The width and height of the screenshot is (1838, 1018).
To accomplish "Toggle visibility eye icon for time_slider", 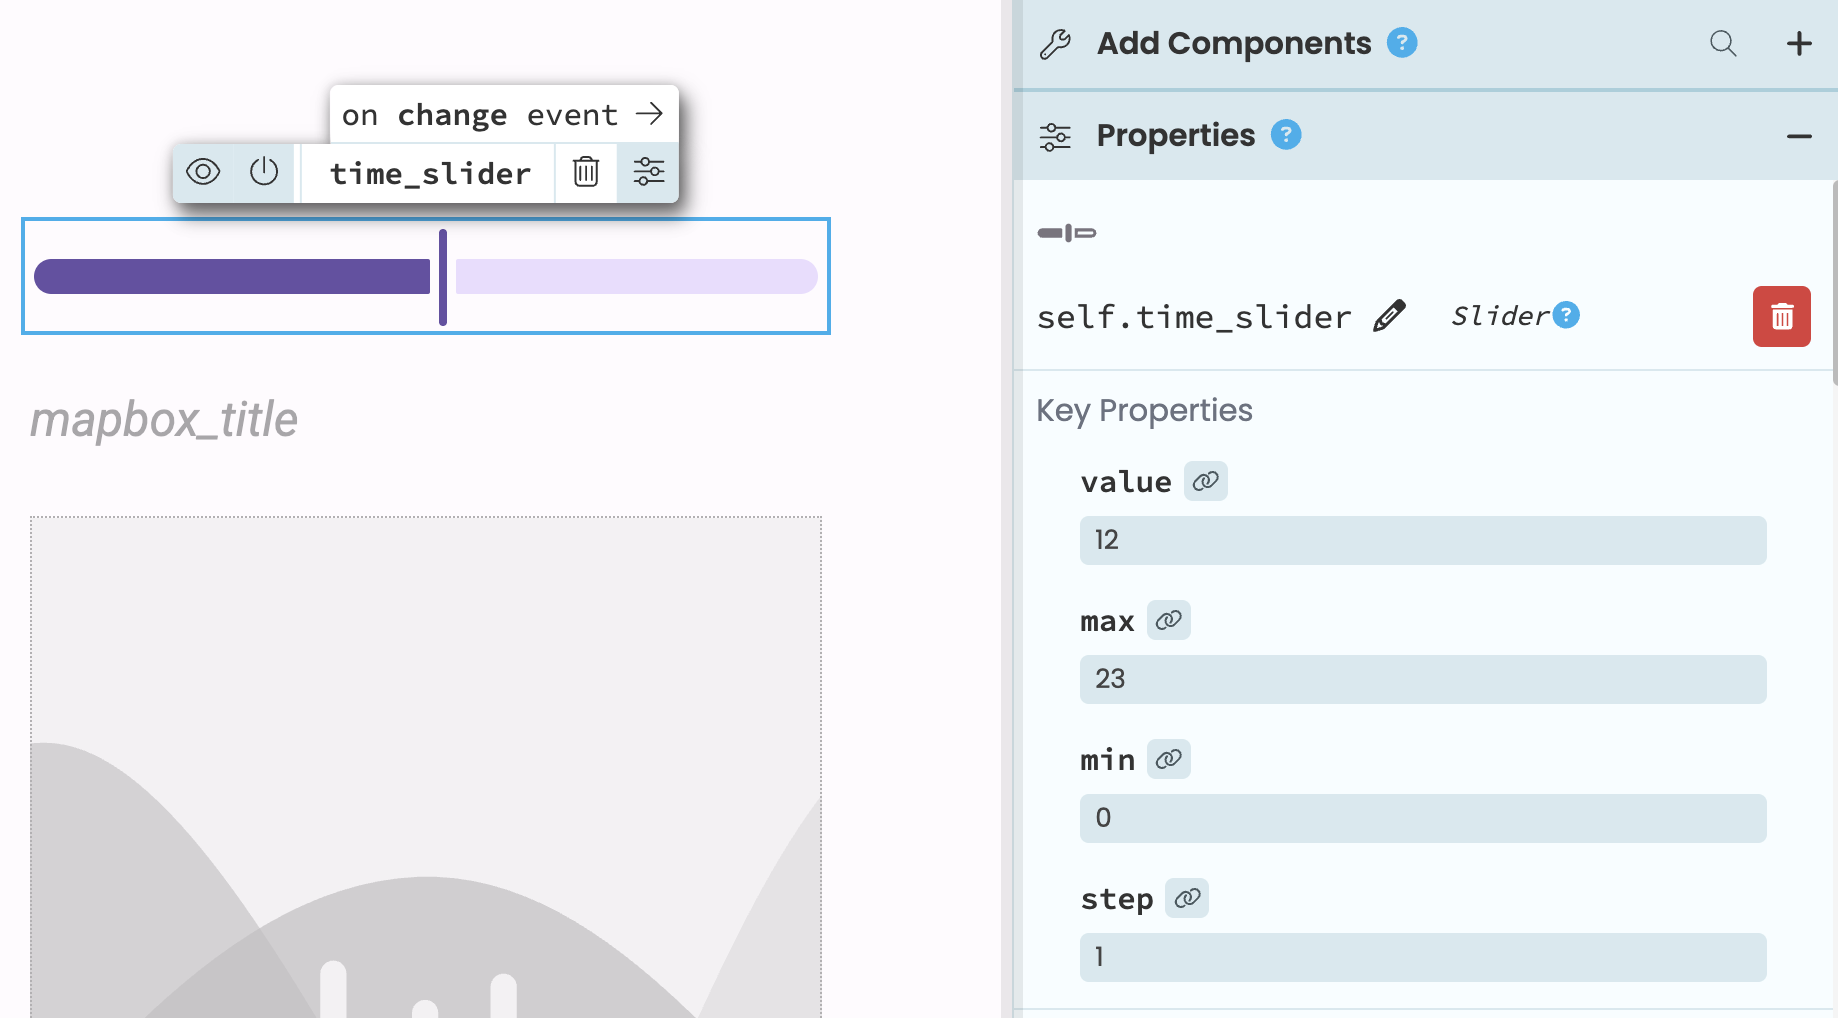I will (203, 172).
